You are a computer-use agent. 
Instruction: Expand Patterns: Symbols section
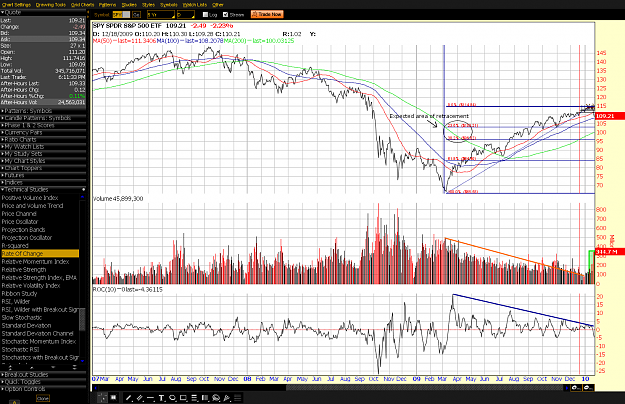(x=43, y=111)
